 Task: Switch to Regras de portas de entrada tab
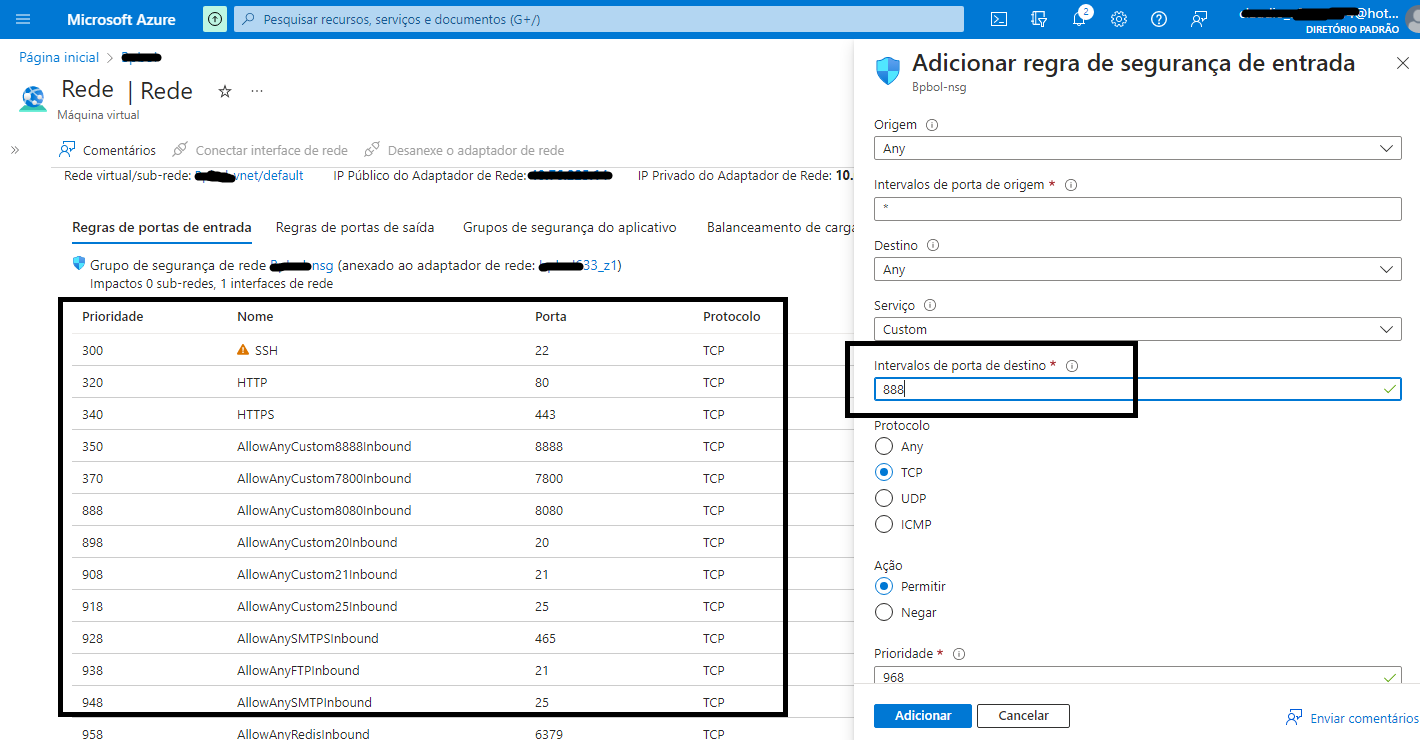click(x=162, y=227)
